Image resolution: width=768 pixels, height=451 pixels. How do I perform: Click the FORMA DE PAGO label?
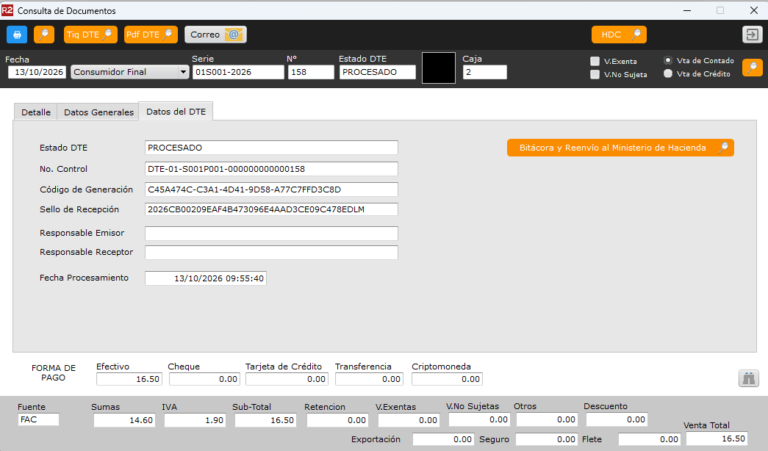coord(53,373)
